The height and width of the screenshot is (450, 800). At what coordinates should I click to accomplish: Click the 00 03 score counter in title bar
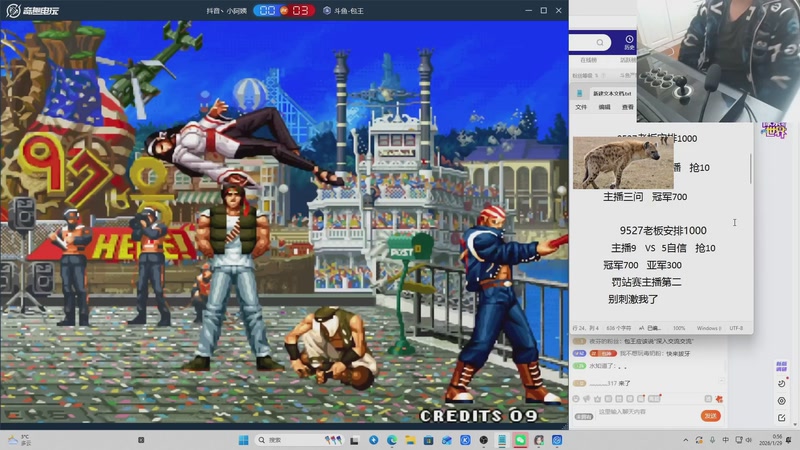(x=284, y=10)
